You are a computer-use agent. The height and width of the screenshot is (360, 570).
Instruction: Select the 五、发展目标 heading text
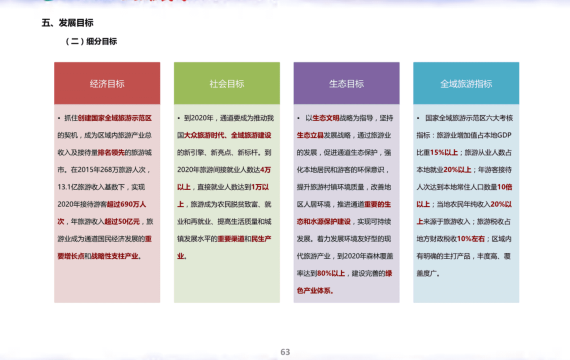point(68,23)
